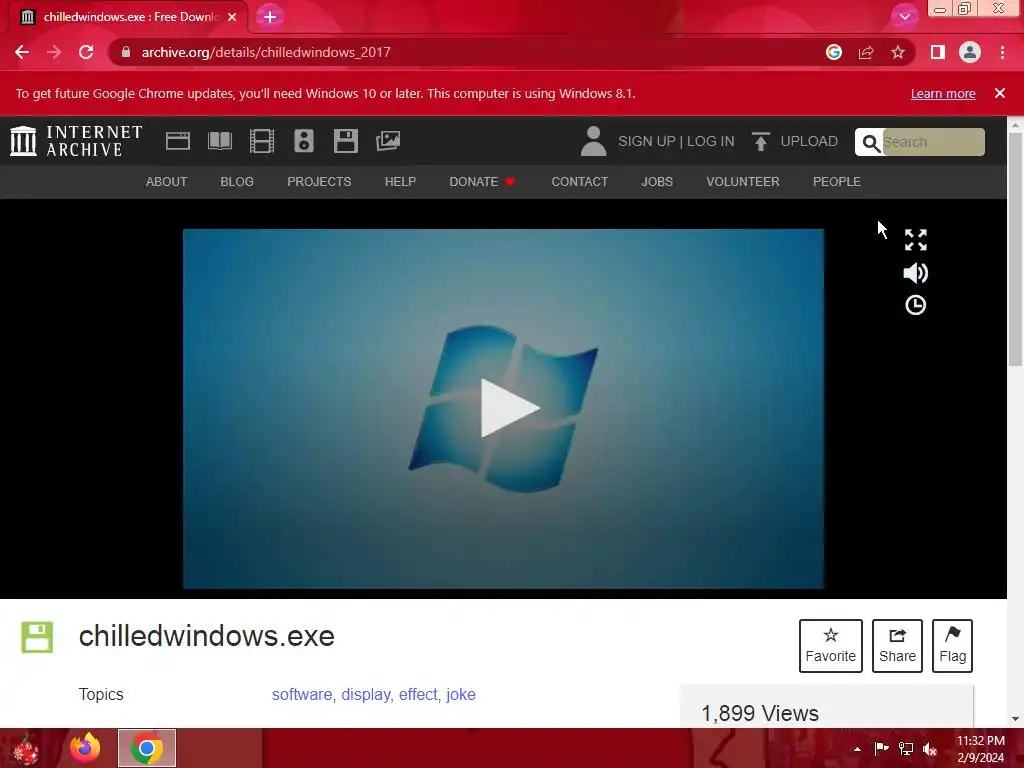This screenshot has width=1024, height=768.
Task: Click the scrollbar down arrow
Action: (1016, 718)
